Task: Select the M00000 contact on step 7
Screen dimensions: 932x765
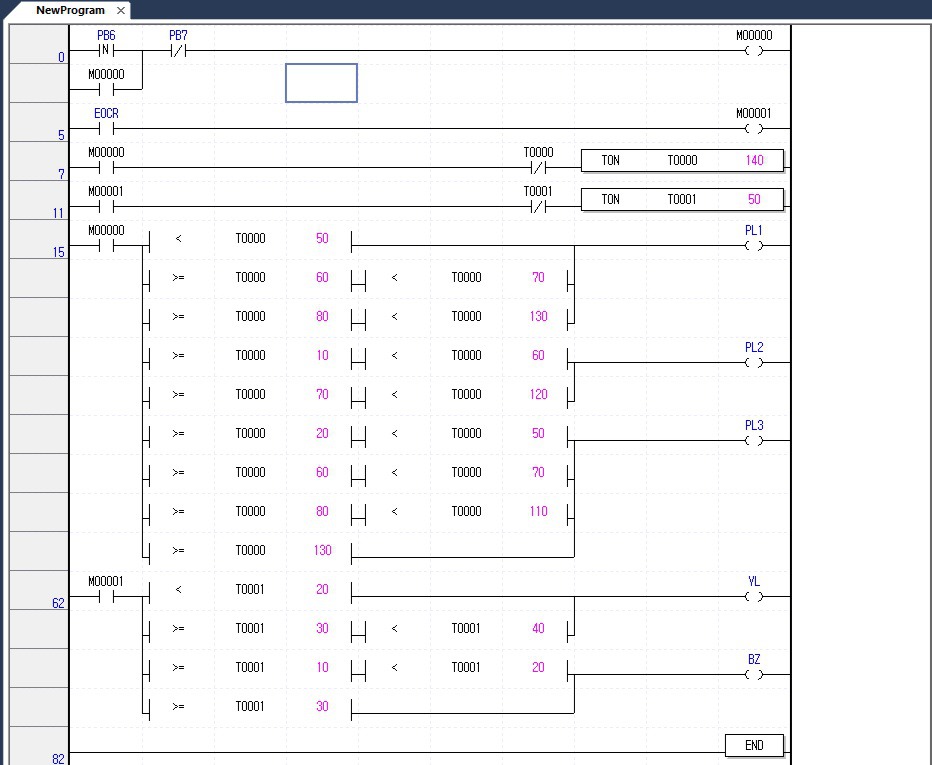Action: point(106,168)
